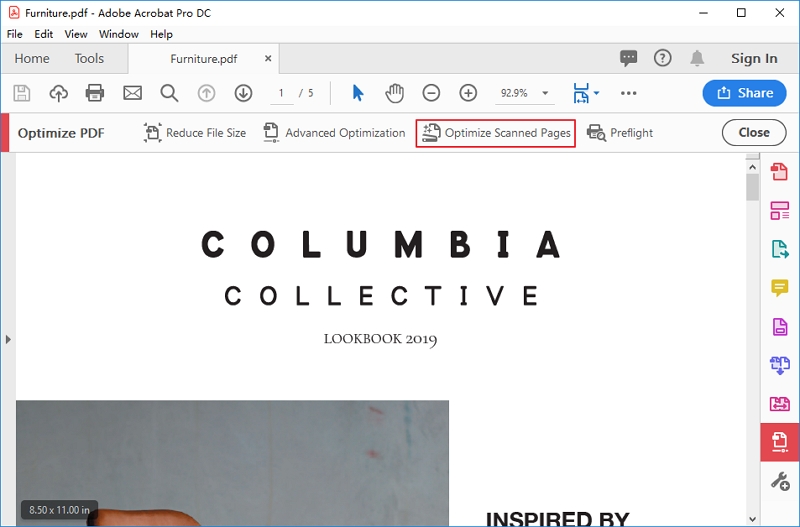Click scrollbar down arrow
The width and height of the screenshot is (800, 527).
753,519
